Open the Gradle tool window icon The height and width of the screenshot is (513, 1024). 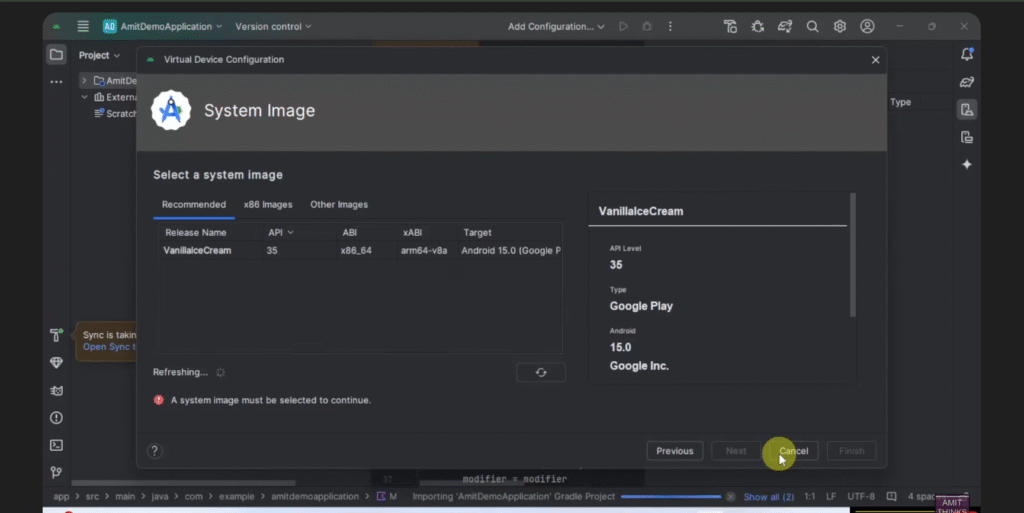(967, 82)
